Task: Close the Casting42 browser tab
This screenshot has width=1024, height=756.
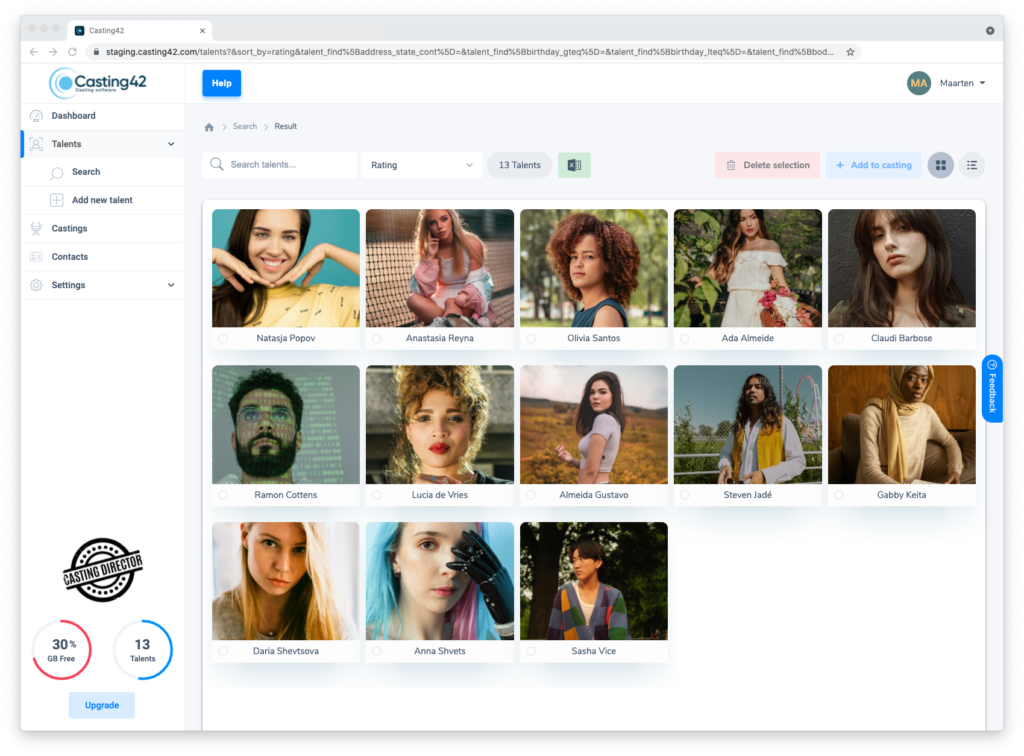Action: (x=202, y=31)
